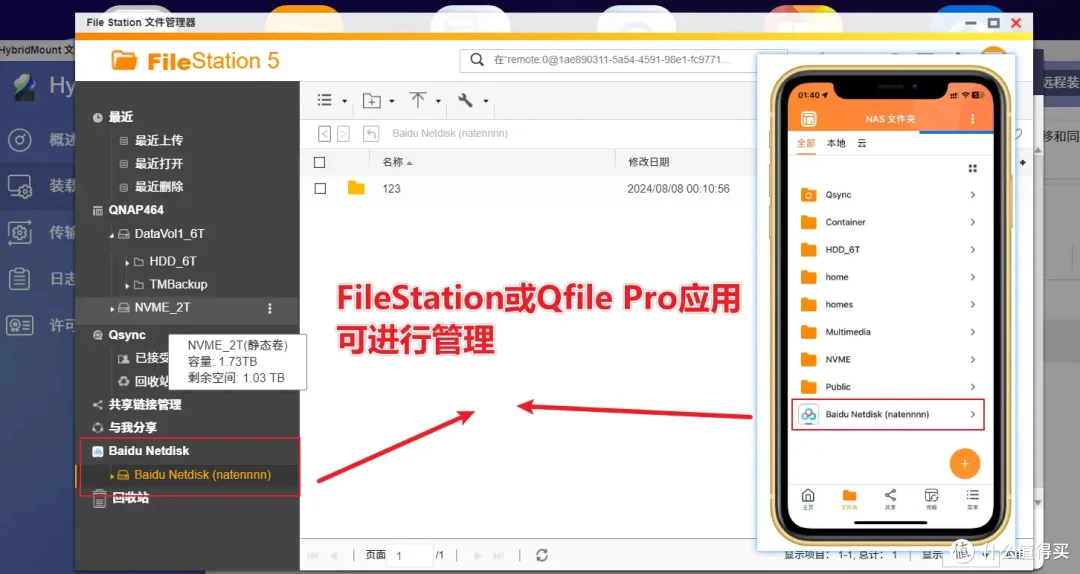Select the 全部 tab in phone app
The height and width of the screenshot is (574, 1080).
(x=806, y=143)
